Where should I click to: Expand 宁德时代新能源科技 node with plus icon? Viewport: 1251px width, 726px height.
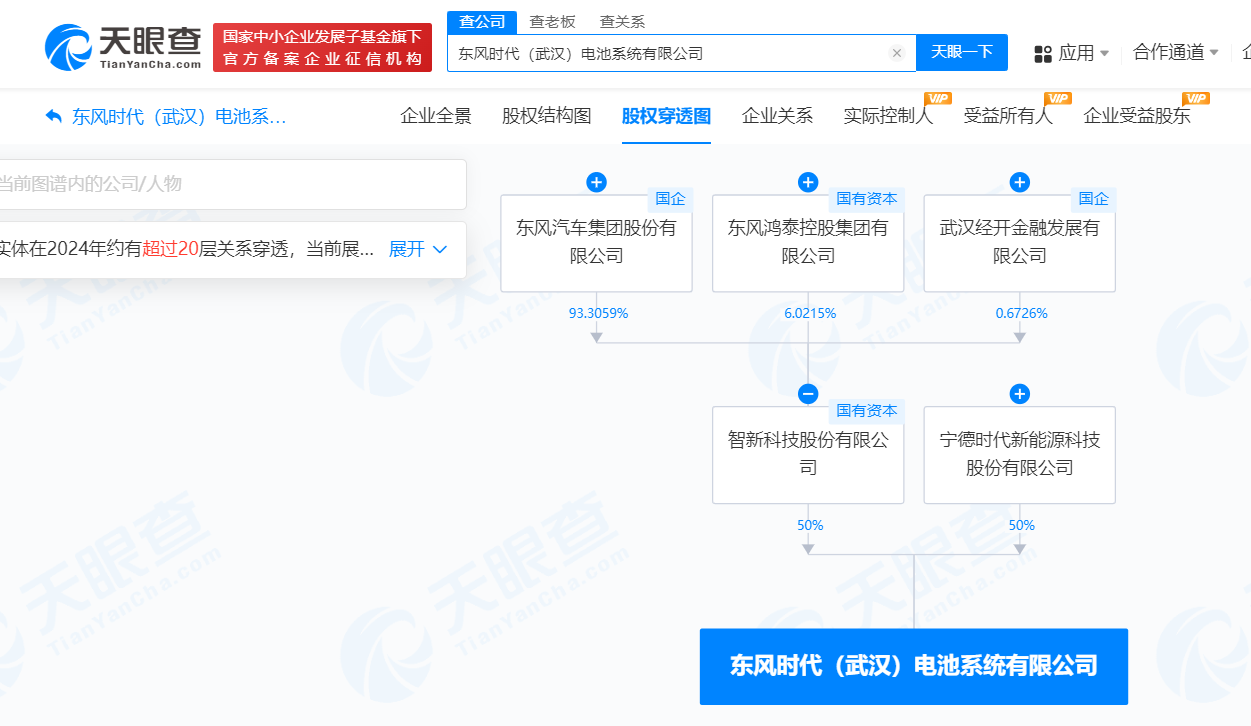1019,394
